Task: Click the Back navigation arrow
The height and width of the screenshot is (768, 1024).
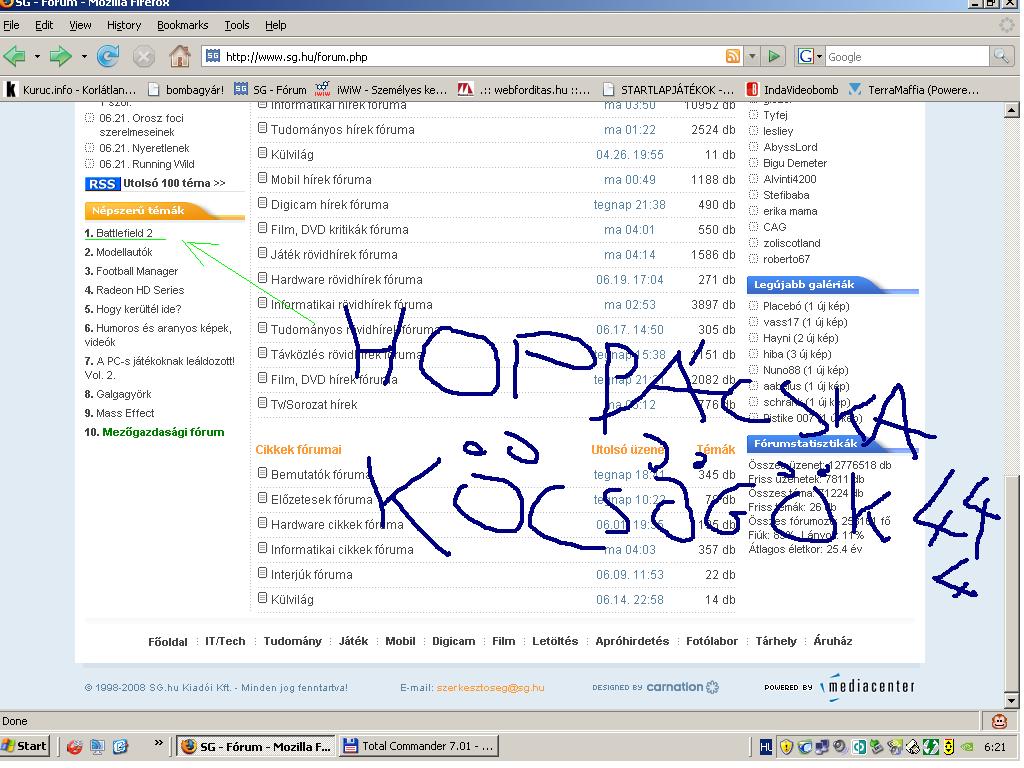Action: tap(15, 56)
